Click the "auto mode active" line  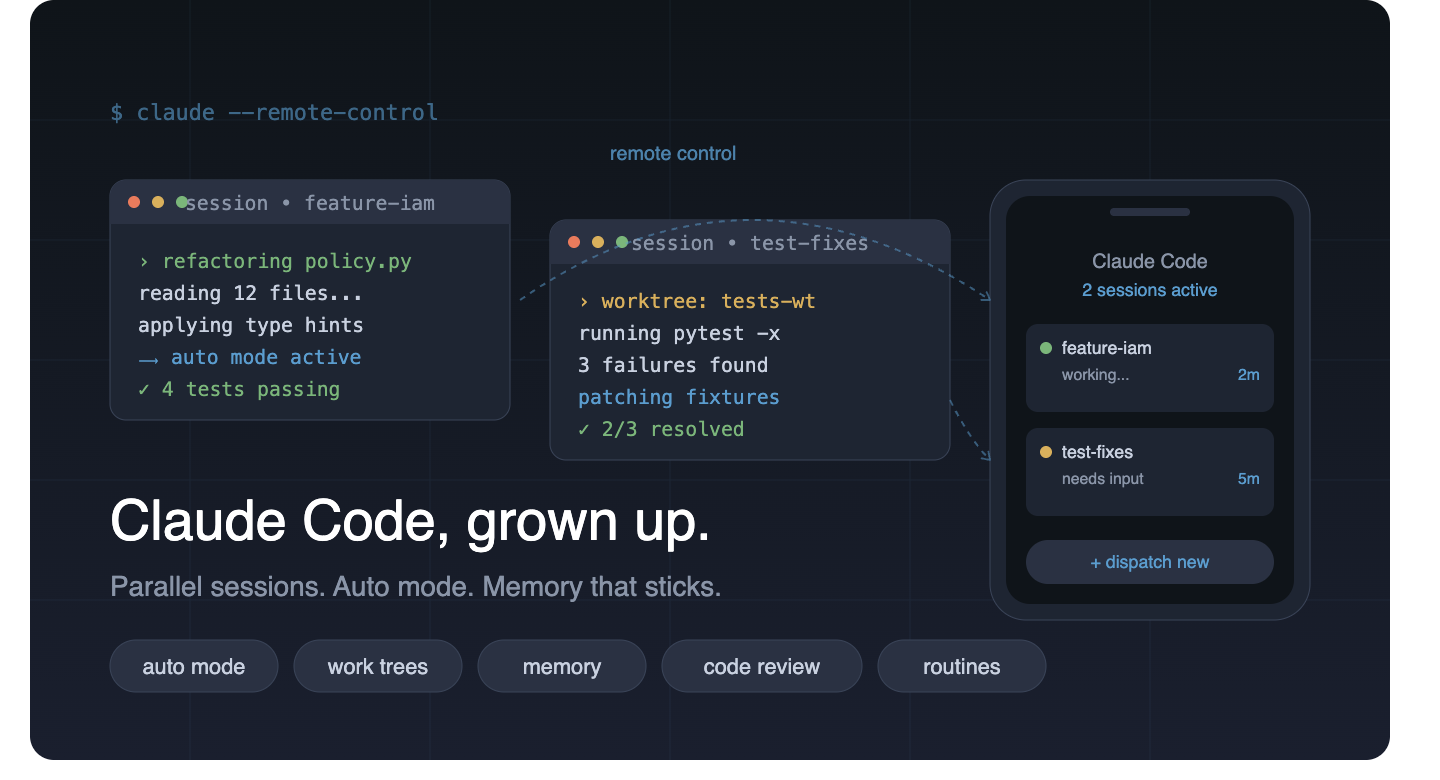coord(250,357)
